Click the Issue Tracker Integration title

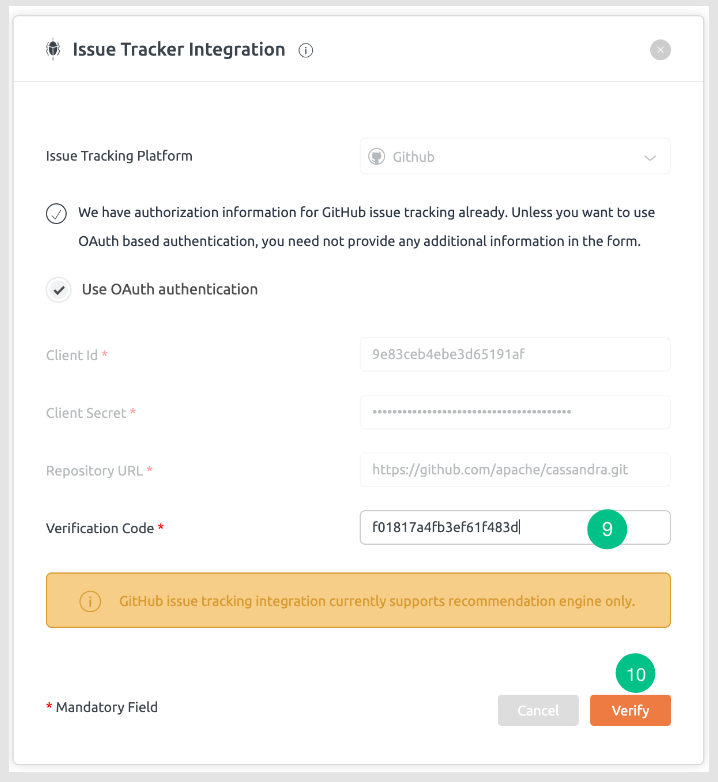(179, 49)
